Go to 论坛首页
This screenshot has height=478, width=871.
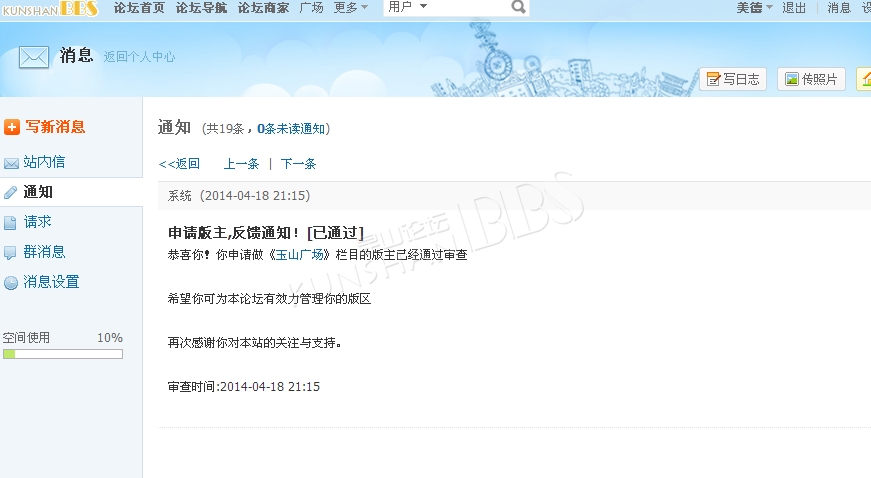pos(139,7)
